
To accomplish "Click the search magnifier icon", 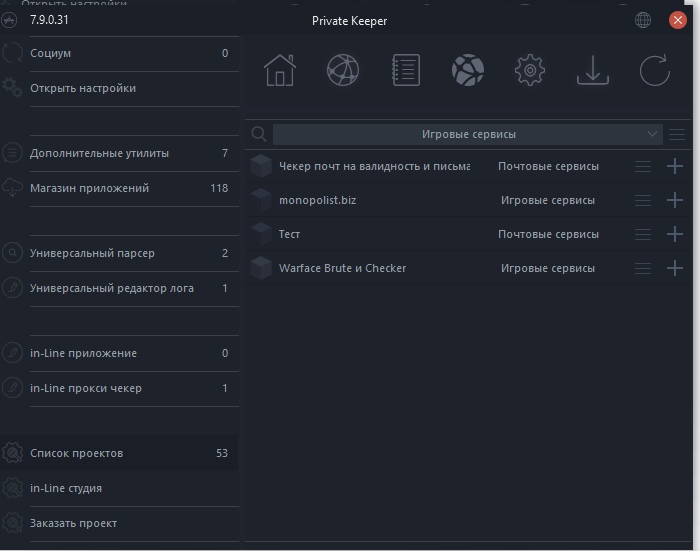I will (259, 134).
